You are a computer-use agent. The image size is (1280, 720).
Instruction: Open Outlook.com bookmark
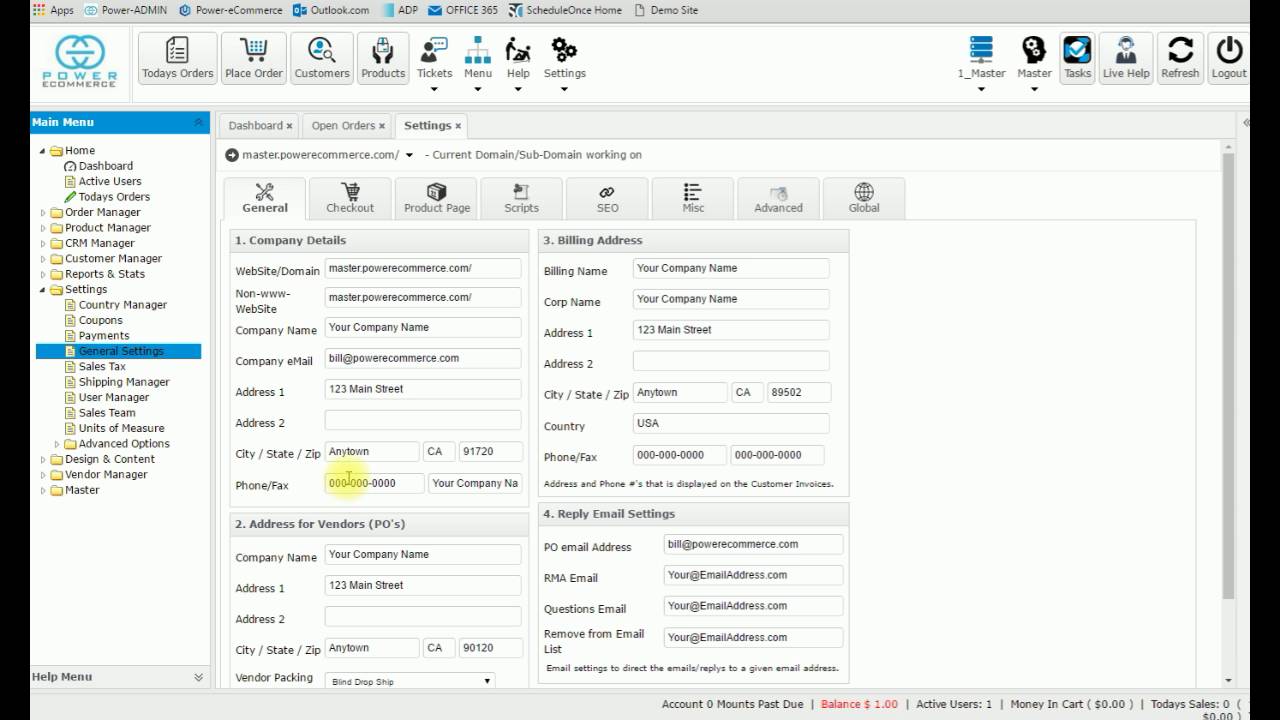[331, 10]
